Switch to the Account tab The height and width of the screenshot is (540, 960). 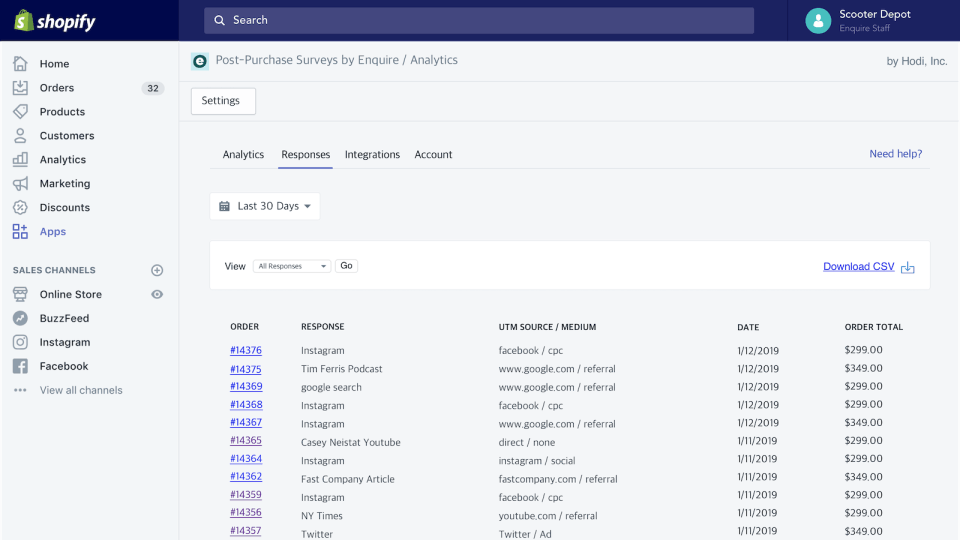(x=433, y=154)
